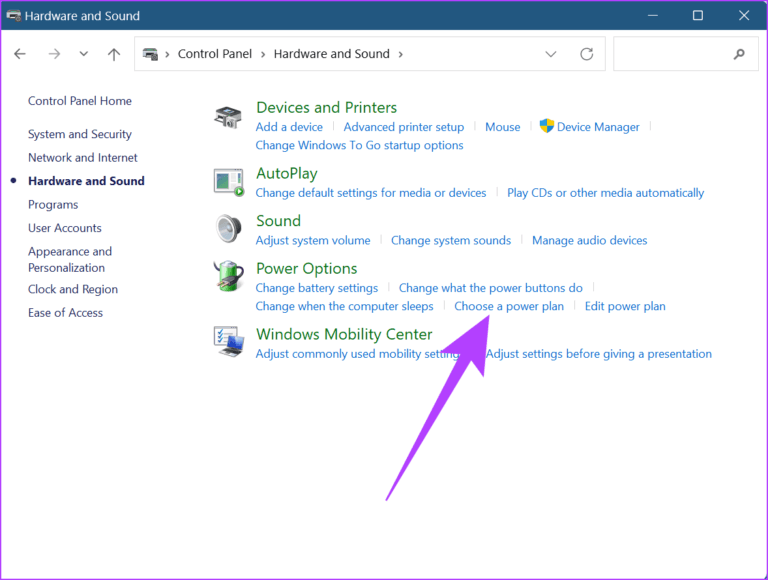Click the AutoPlay category icon

pyautogui.click(x=228, y=182)
